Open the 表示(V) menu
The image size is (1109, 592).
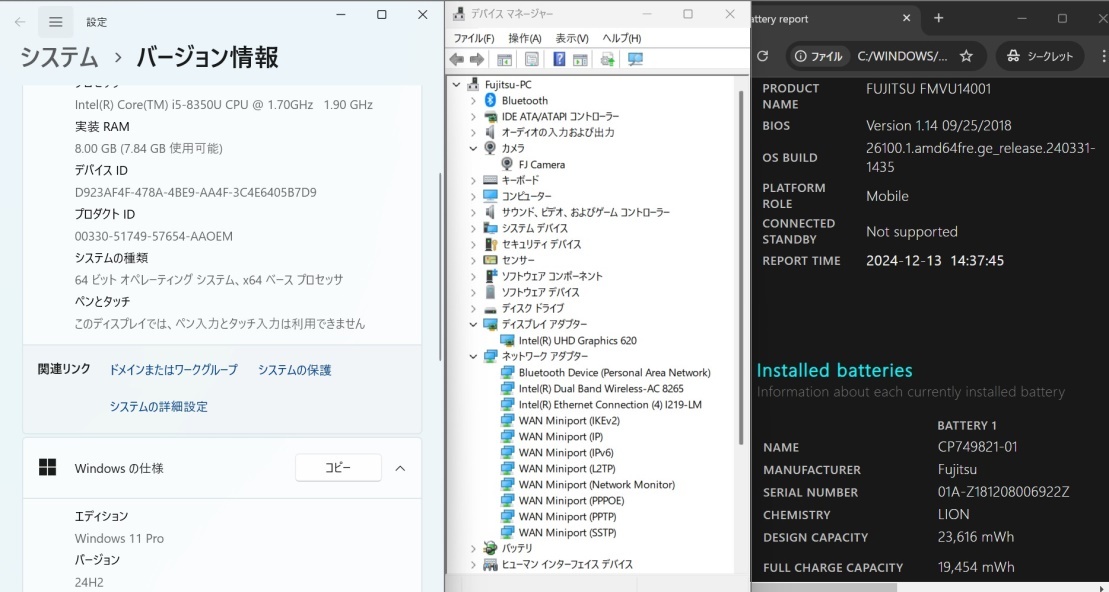pos(571,38)
